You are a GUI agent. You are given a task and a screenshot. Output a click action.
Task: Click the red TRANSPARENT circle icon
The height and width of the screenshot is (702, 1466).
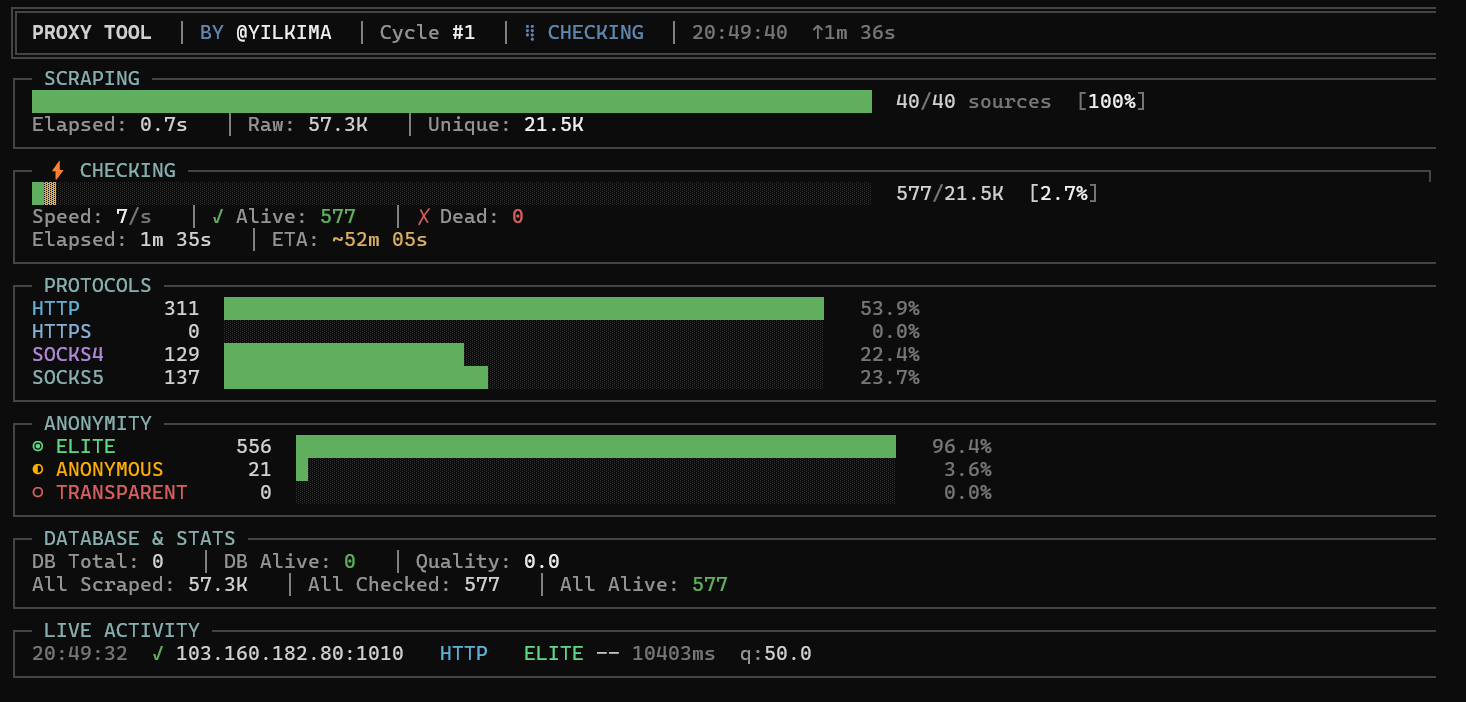[38, 493]
